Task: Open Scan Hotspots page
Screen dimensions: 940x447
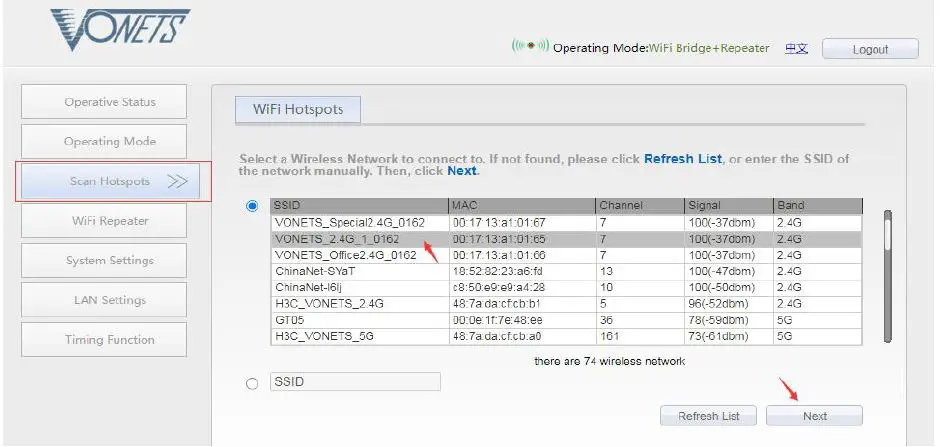Action: 110,181
